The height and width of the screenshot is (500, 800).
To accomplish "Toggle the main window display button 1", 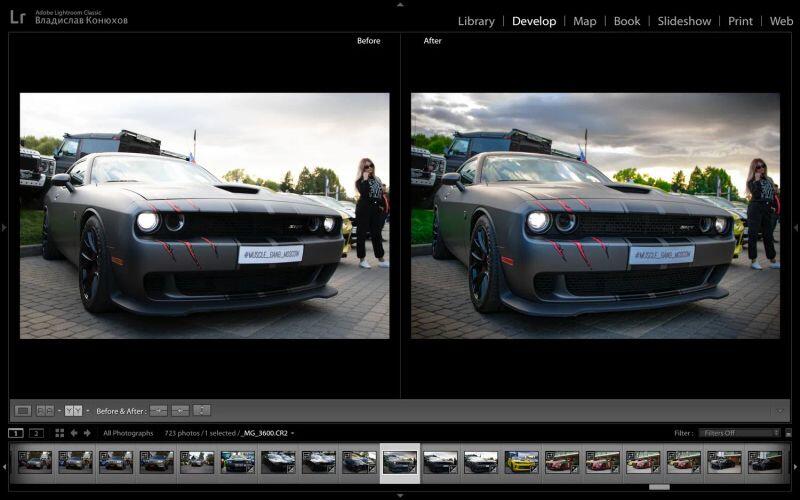I will [16, 433].
